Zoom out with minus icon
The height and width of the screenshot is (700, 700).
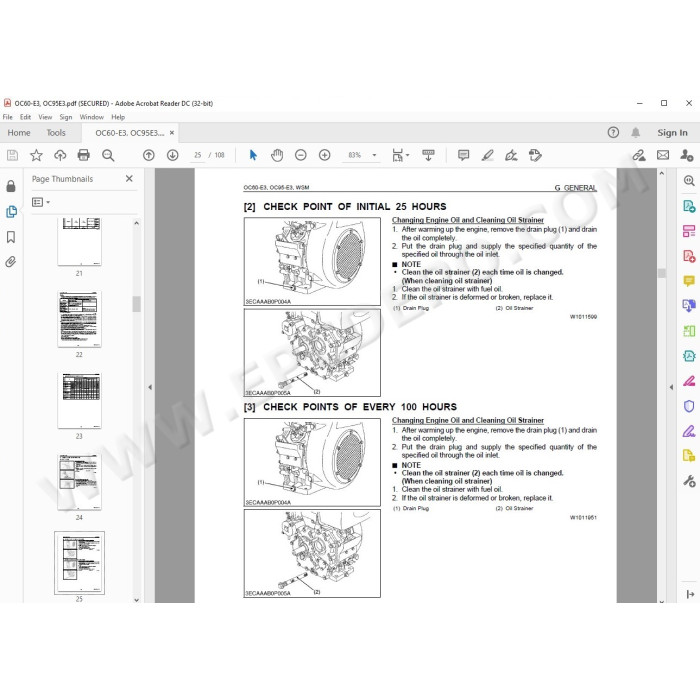click(301, 155)
